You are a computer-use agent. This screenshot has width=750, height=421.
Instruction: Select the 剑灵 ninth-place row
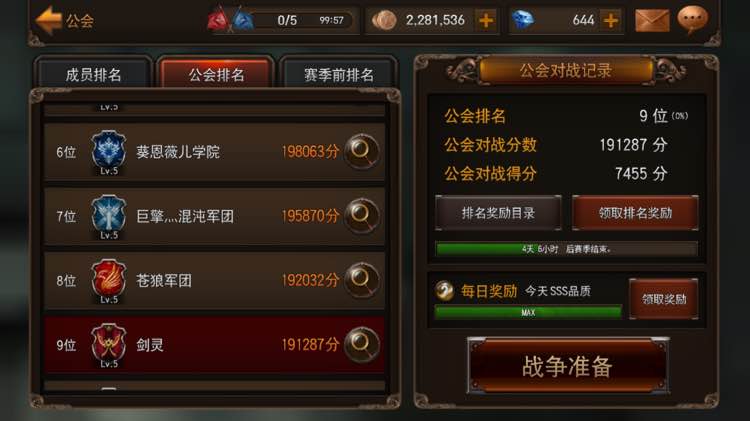point(214,344)
